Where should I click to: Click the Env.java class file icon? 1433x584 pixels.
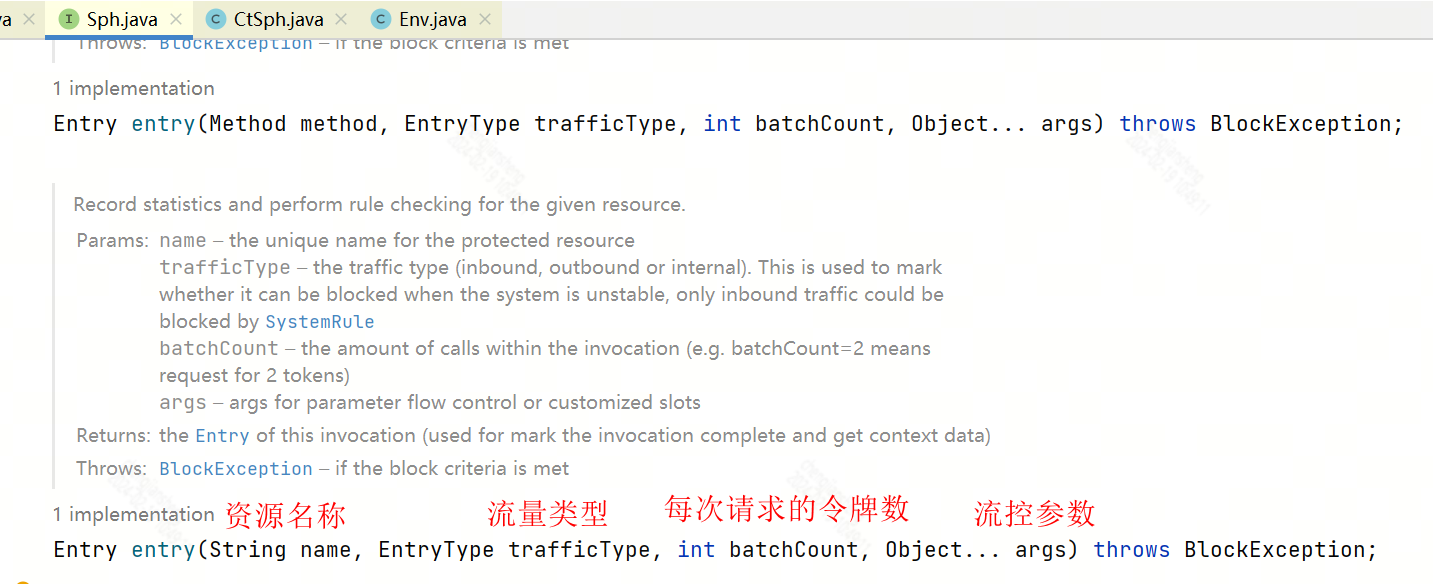(381, 19)
